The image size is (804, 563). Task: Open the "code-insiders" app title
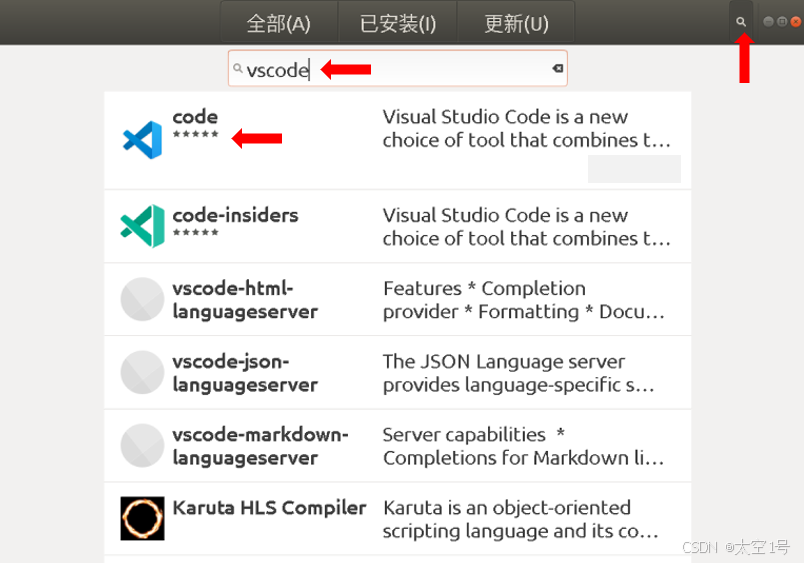click(x=235, y=215)
